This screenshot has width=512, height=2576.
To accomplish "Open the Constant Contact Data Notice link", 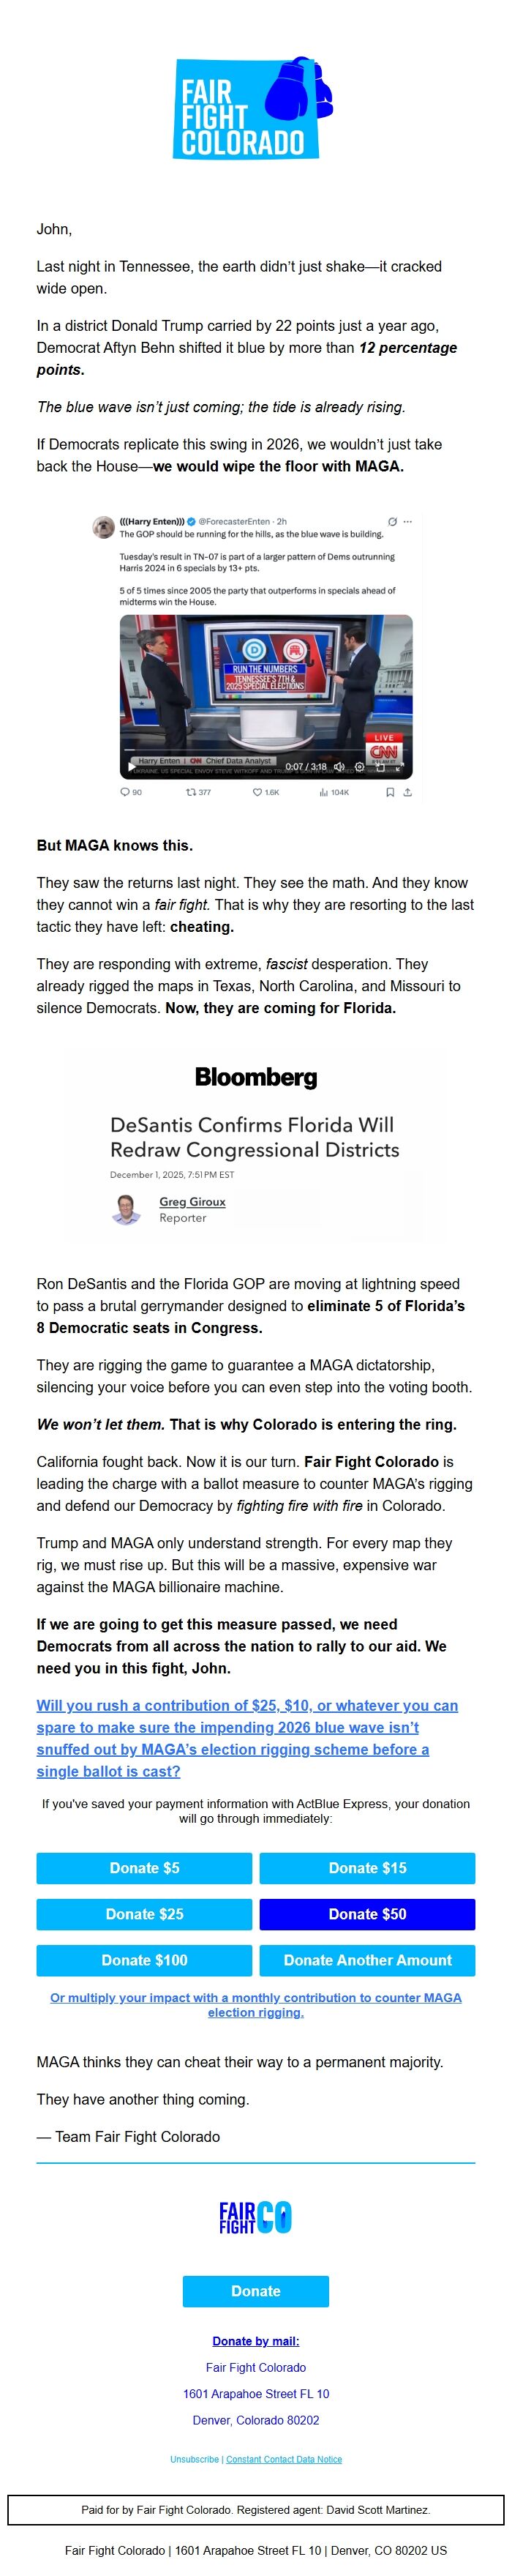I will coord(284,2459).
